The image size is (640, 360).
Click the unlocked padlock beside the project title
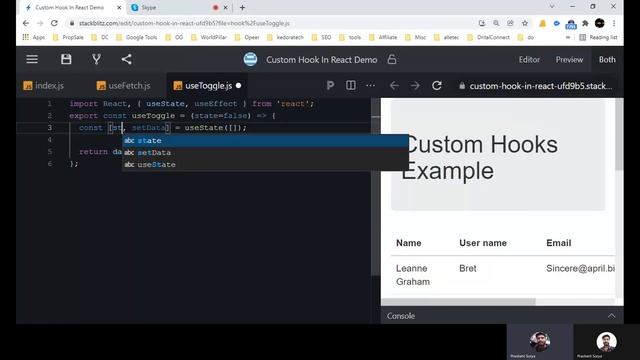click(392, 60)
